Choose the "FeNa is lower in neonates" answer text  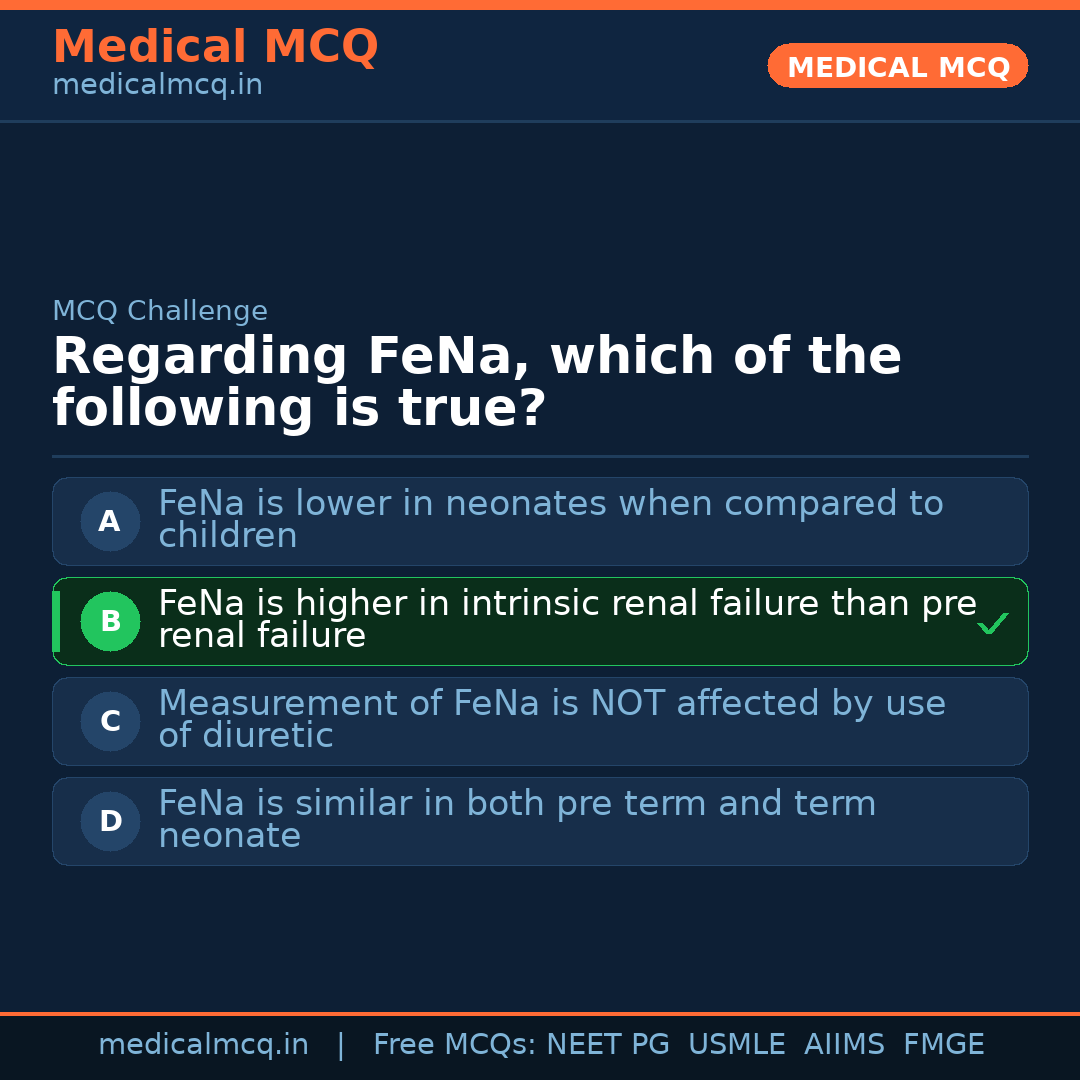coord(550,519)
